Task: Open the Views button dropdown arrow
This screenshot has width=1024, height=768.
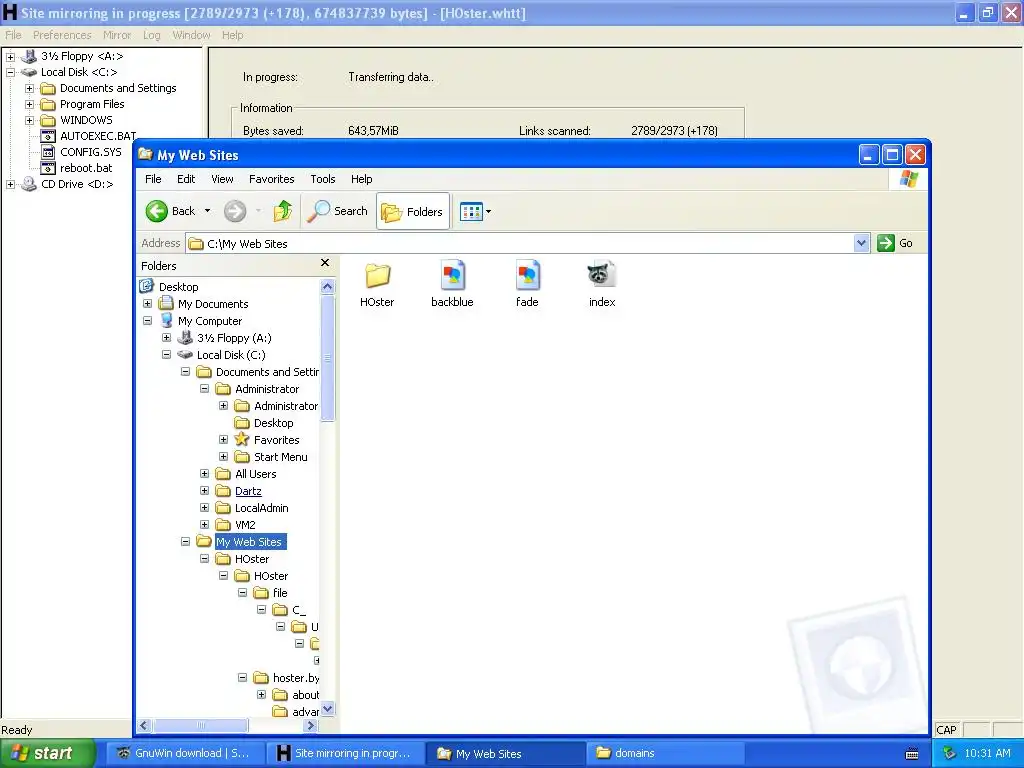Action: 488,211
